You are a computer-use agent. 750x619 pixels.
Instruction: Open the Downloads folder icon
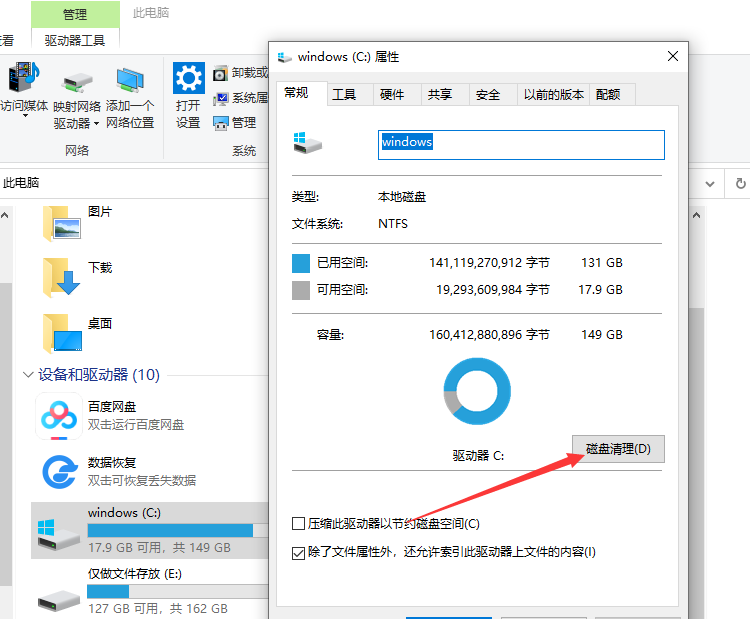pyautogui.click(x=61, y=277)
